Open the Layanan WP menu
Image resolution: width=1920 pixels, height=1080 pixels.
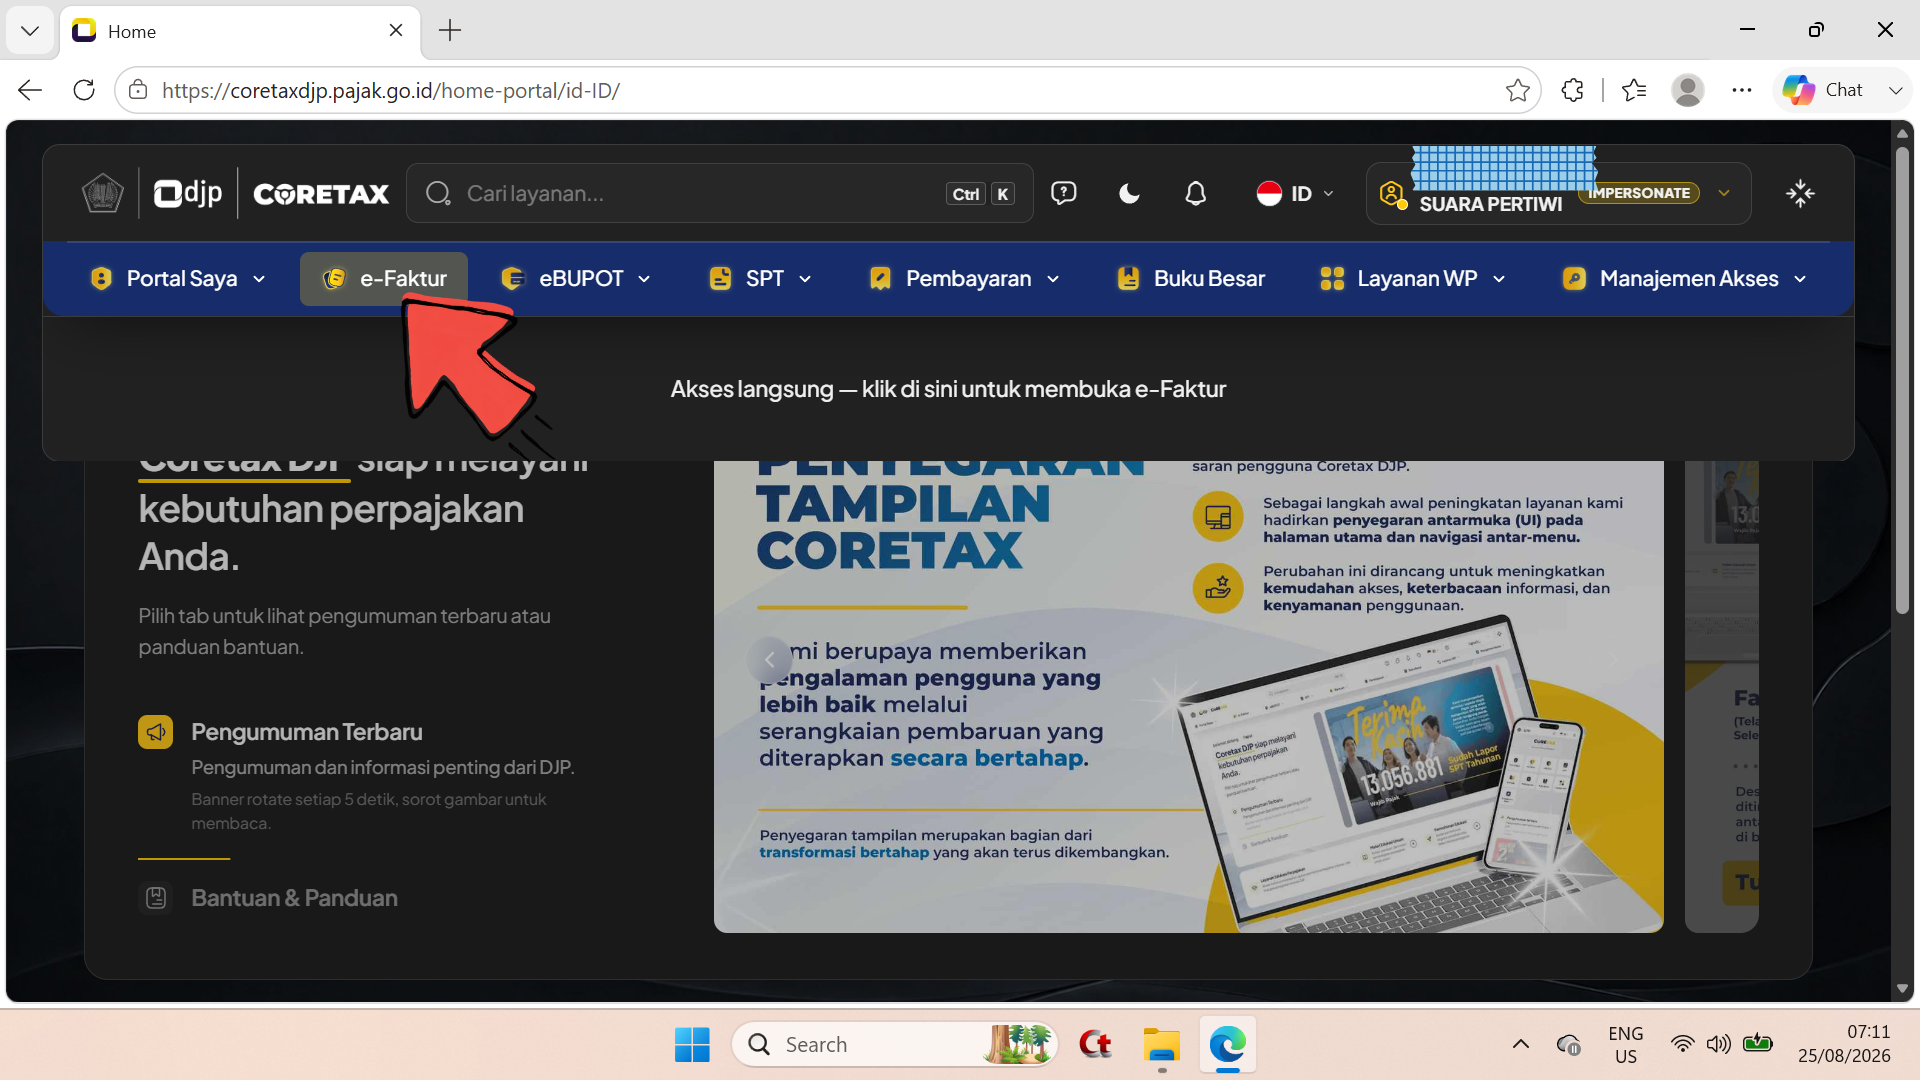point(1413,278)
